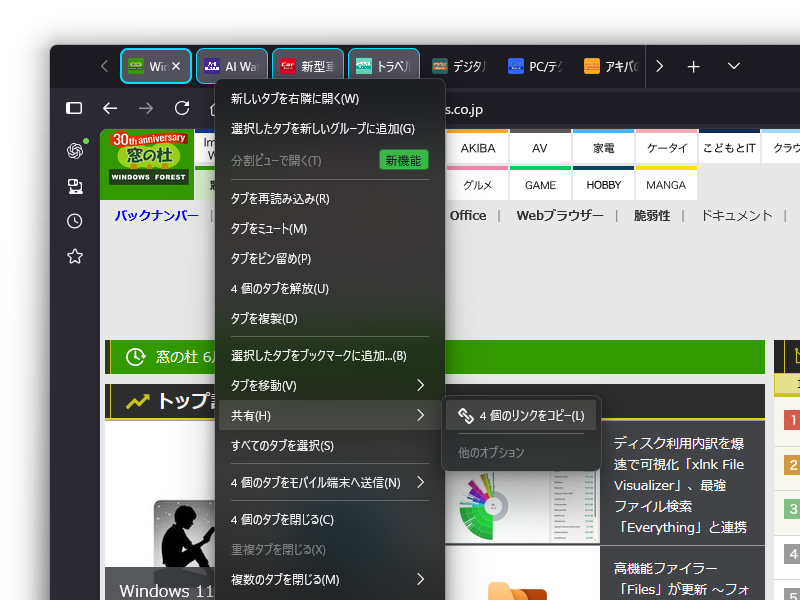Reload the page with refresh icon
The height and width of the screenshot is (600, 800).
[182, 108]
